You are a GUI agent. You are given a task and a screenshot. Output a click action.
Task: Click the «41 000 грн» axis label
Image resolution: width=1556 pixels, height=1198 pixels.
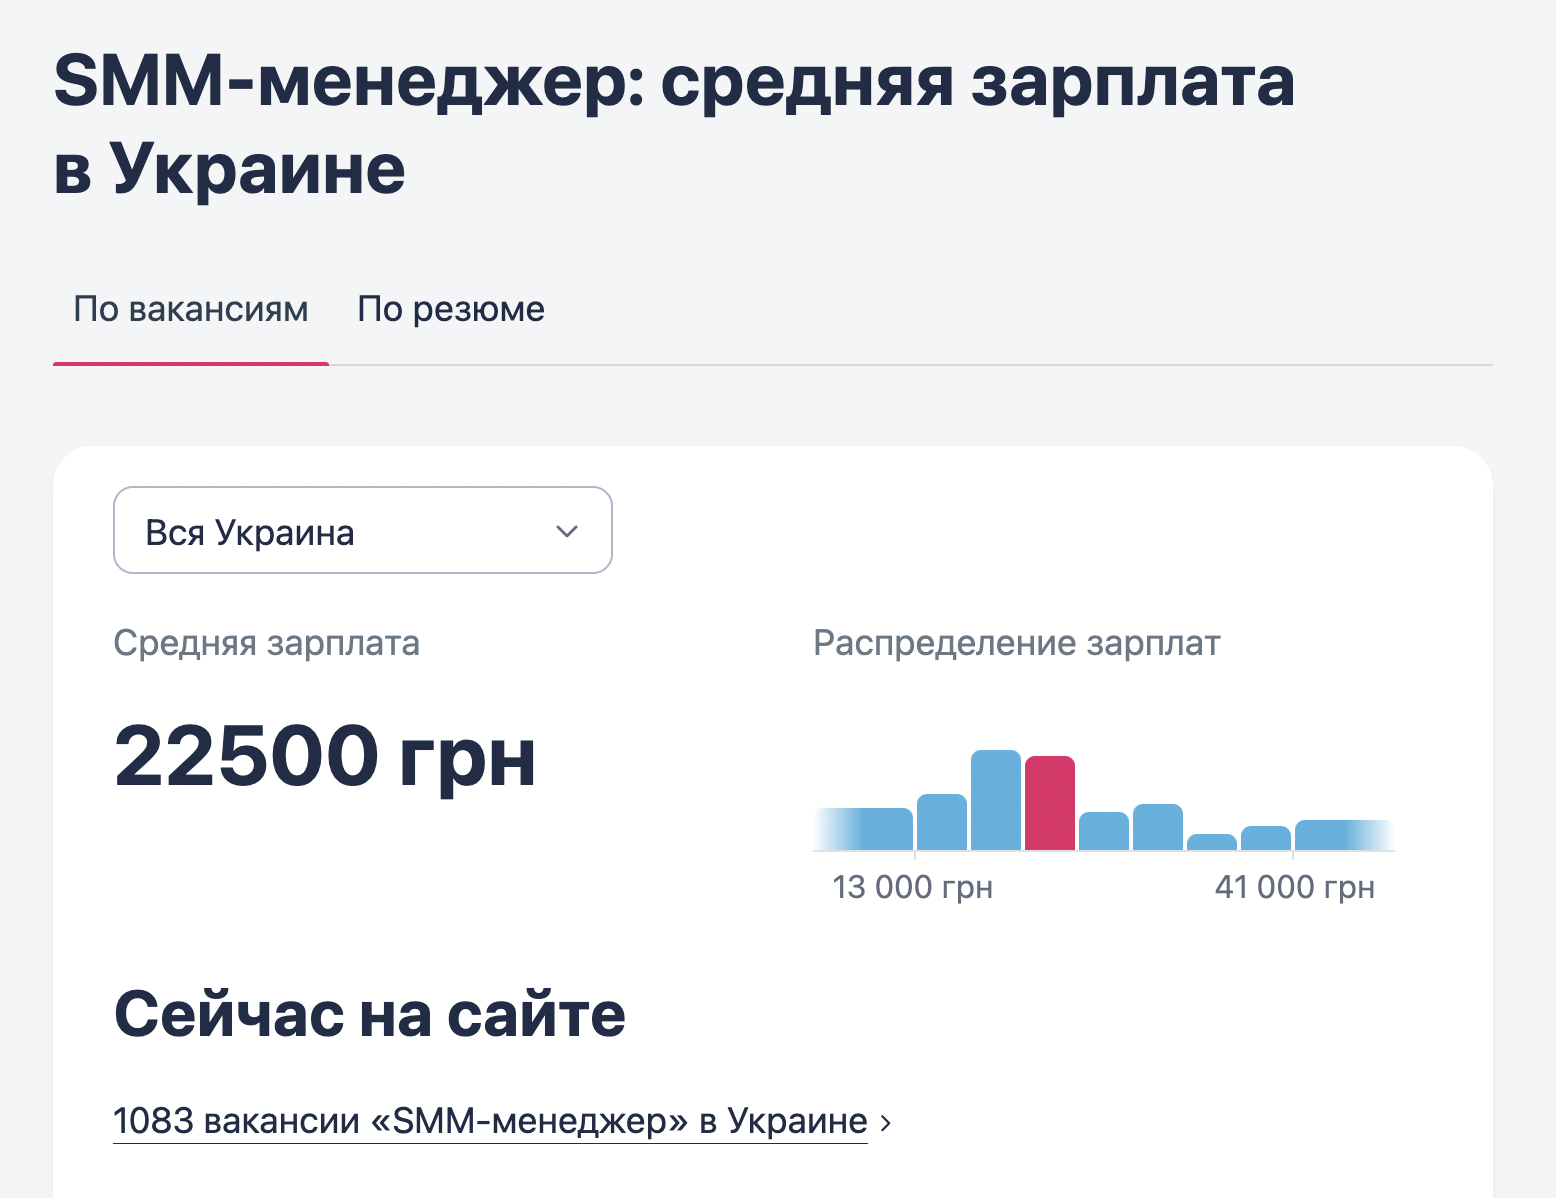click(x=1293, y=886)
